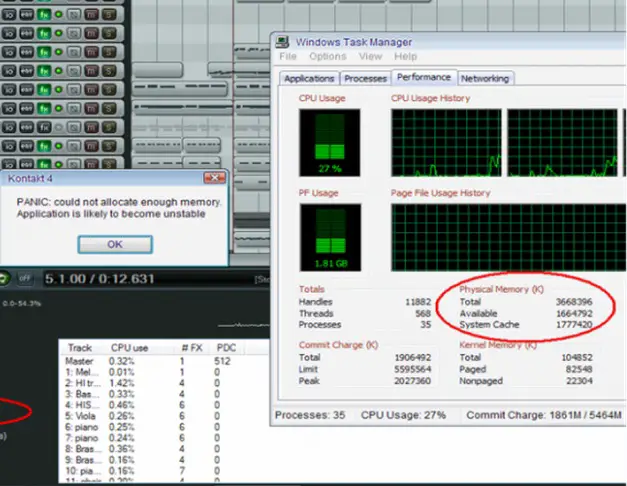Click the Task Manager title bar icon
This screenshot has height=486, width=627.
click(x=282, y=42)
